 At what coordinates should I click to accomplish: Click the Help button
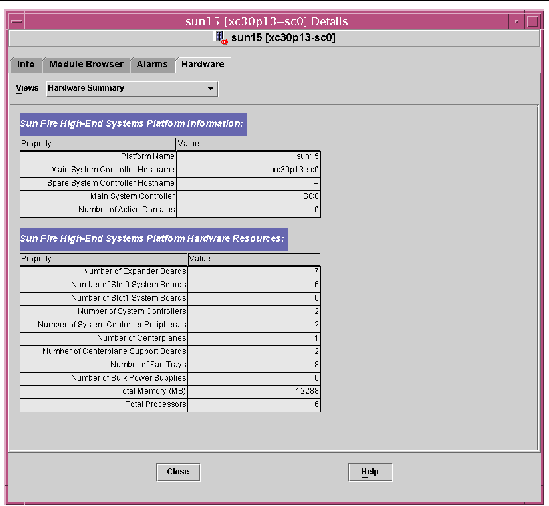point(370,472)
